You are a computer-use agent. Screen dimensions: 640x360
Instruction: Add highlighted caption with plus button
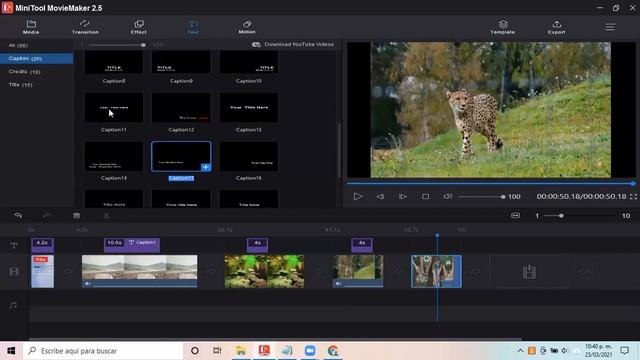click(206, 167)
